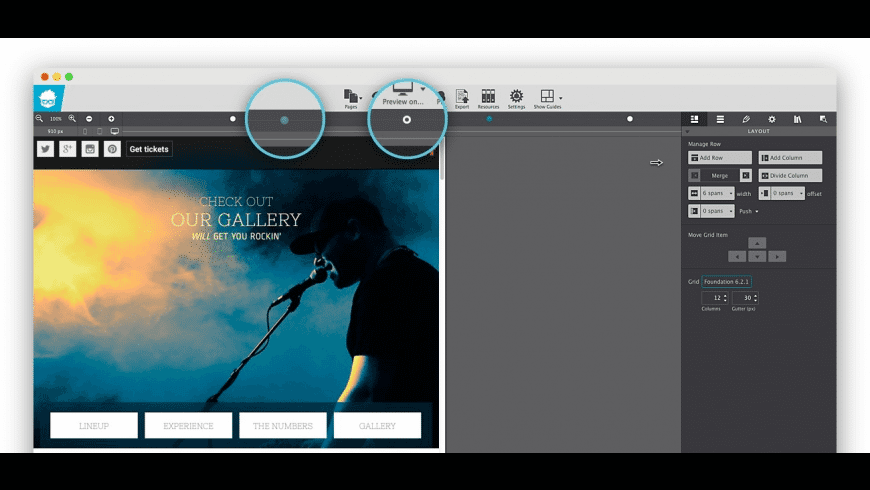Click the white breakpoint dot above social icons
The width and height of the screenshot is (870, 490).
click(x=232, y=119)
